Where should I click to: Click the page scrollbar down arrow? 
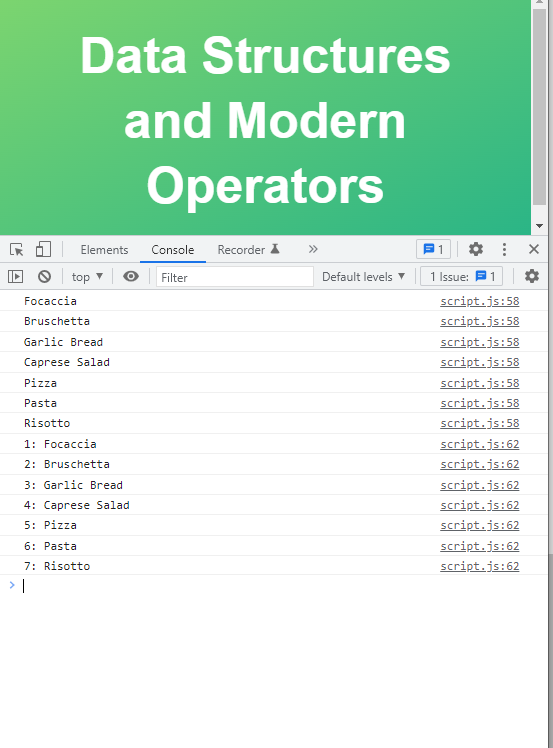point(539,226)
